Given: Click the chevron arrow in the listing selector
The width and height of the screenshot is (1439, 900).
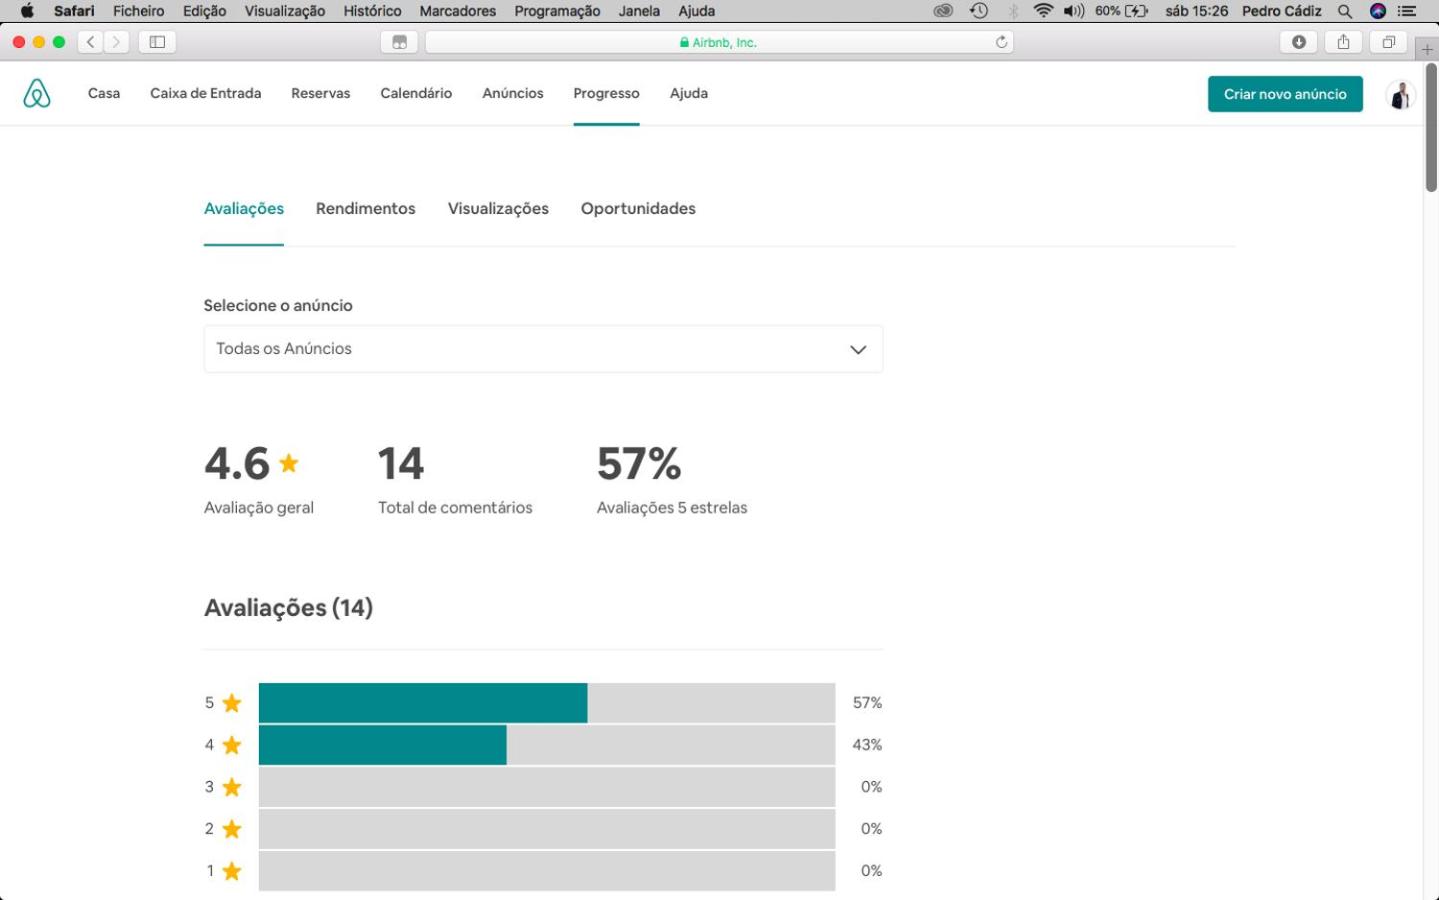Looking at the screenshot, I should [858, 350].
